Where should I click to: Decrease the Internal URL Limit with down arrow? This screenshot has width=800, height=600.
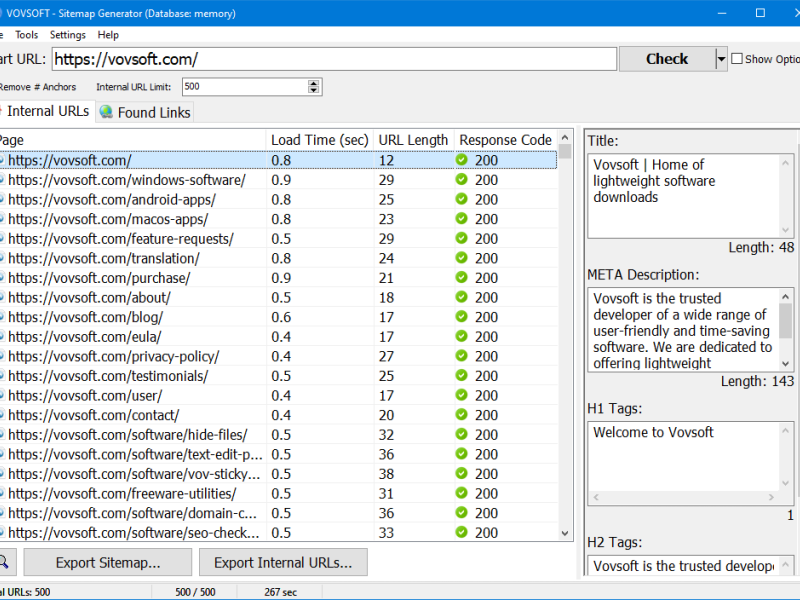[x=313, y=90]
